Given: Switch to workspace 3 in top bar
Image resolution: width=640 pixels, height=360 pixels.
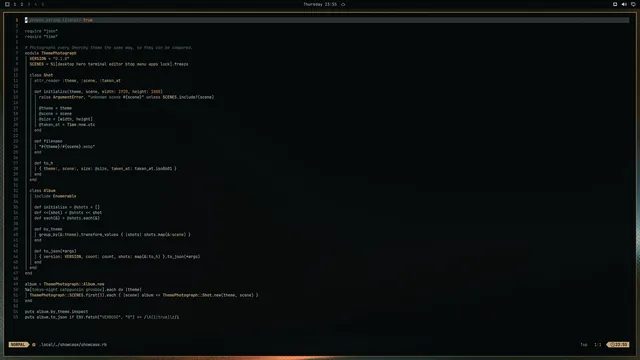Looking at the screenshot, I should pos(29,4).
